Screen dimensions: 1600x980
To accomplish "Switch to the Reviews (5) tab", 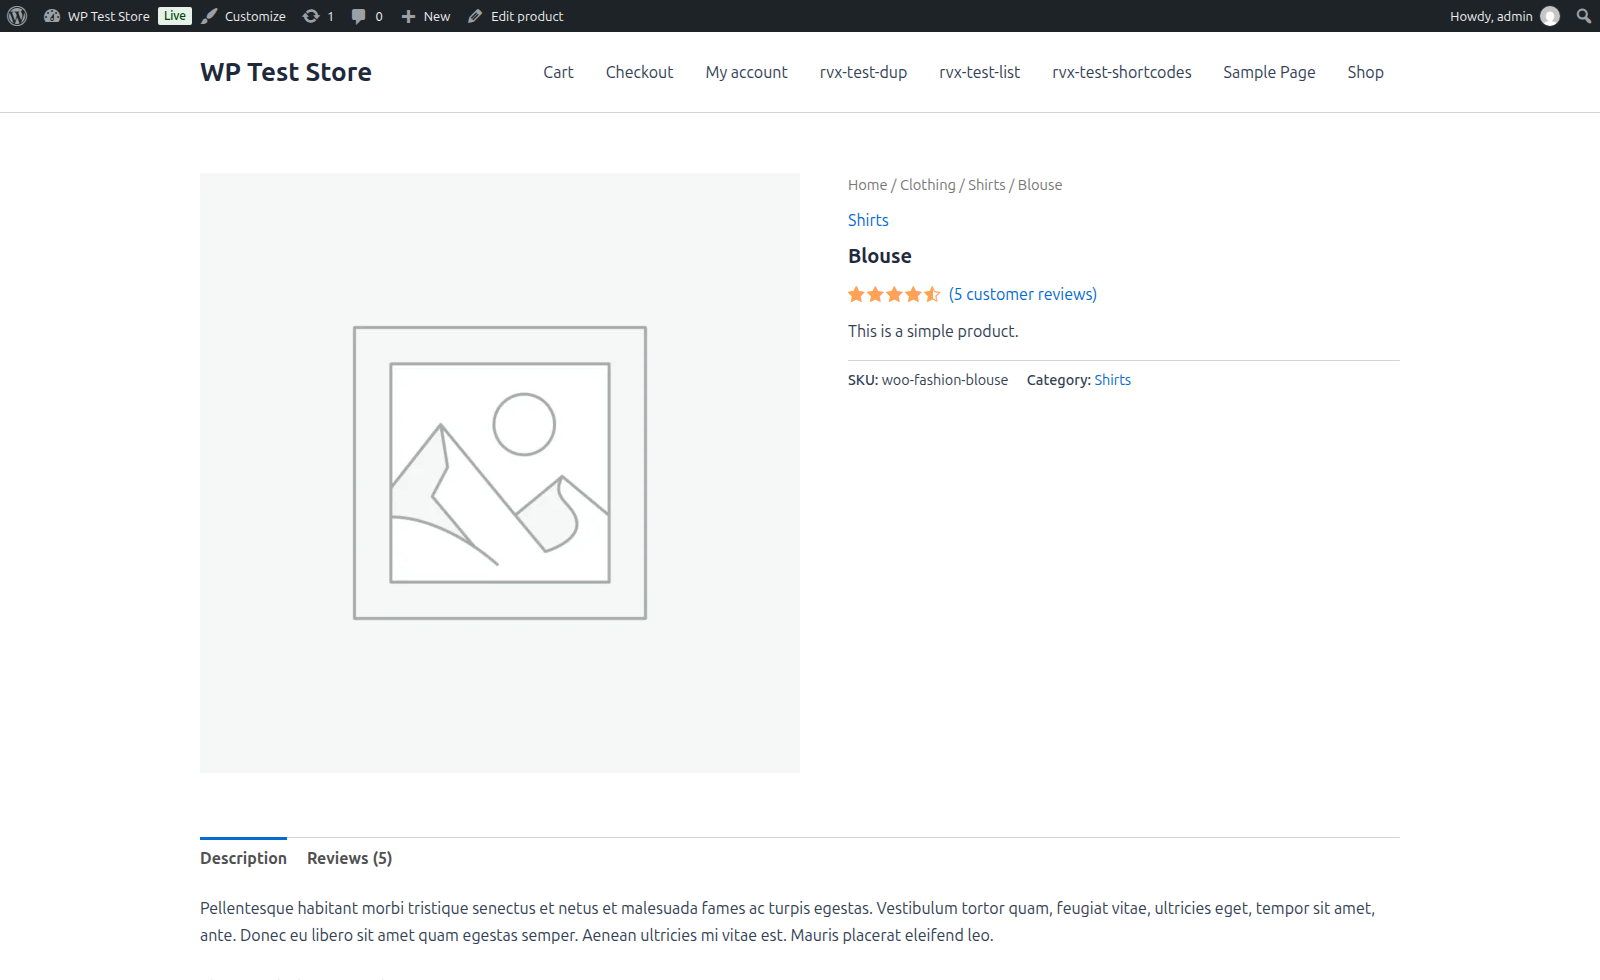I will tap(349, 858).
